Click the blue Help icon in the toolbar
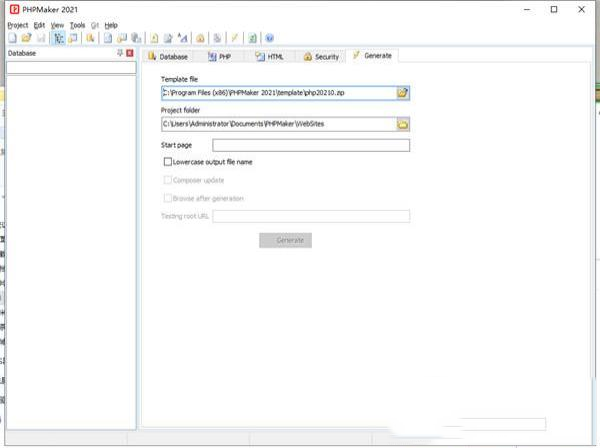This screenshot has width=600, height=448. tap(270, 37)
